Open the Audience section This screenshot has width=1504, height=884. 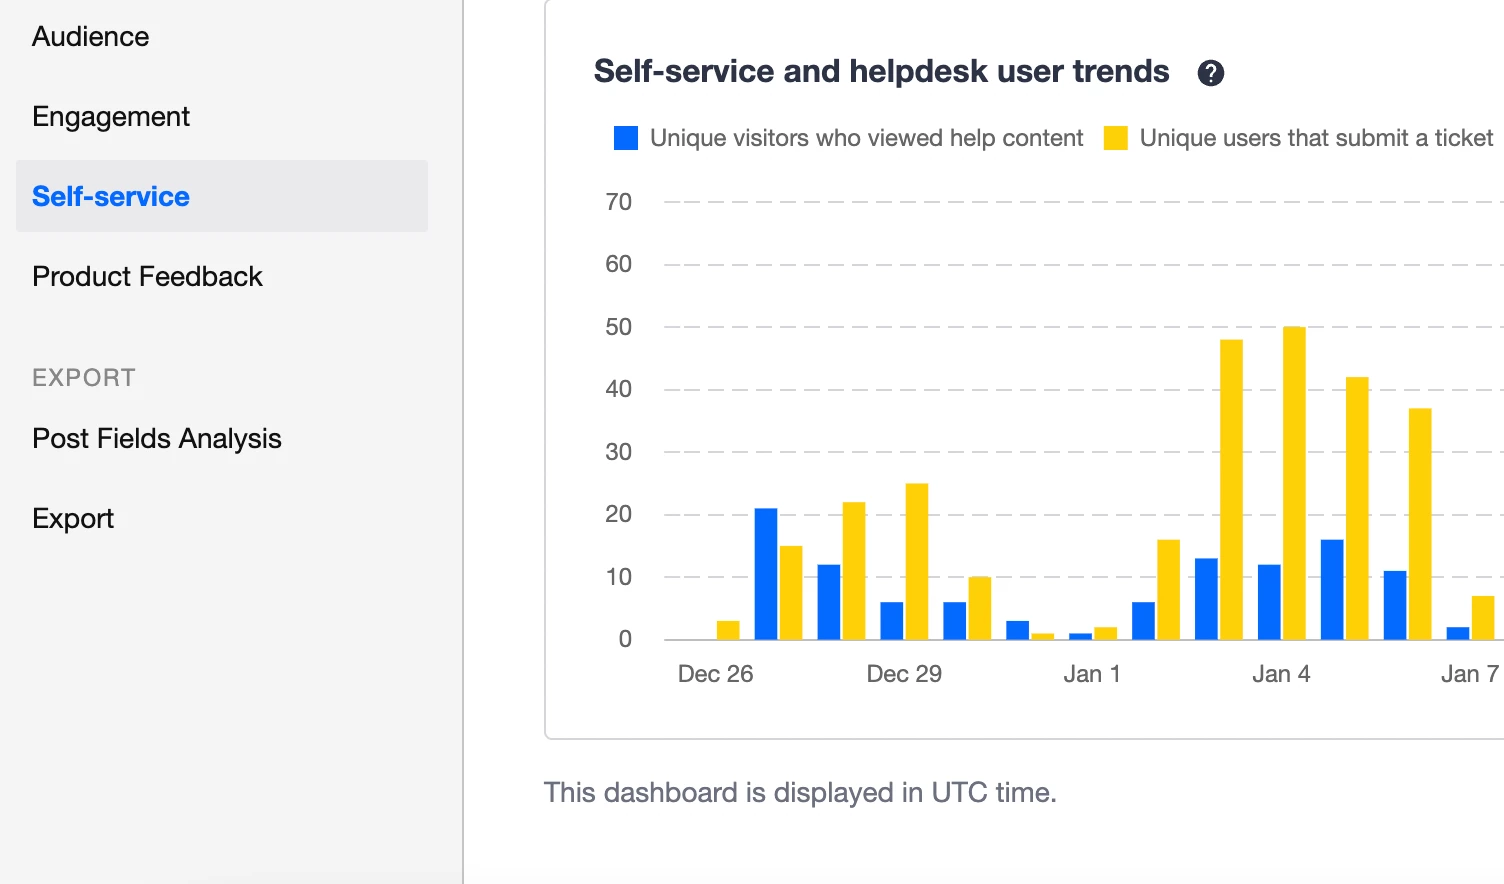(91, 37)
